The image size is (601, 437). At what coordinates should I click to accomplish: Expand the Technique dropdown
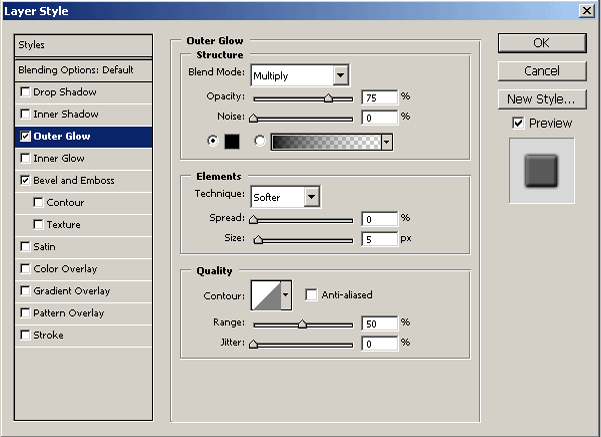click(x=311, y=197)
